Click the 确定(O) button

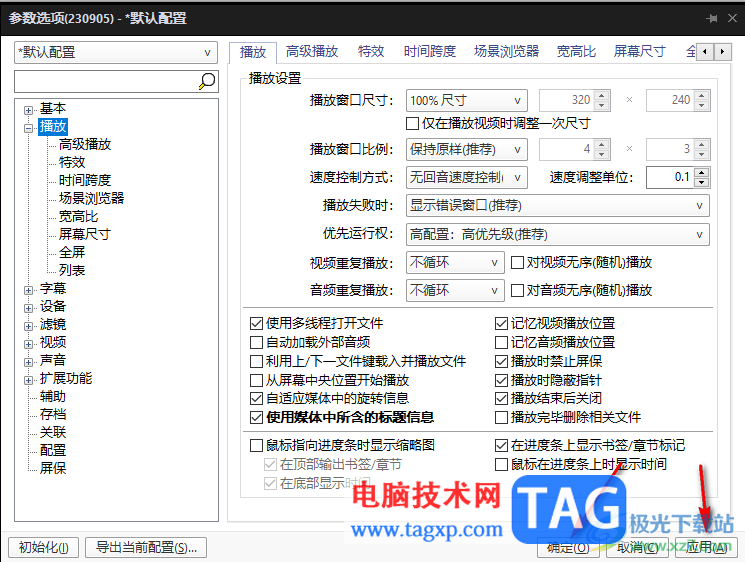point(569,548)
